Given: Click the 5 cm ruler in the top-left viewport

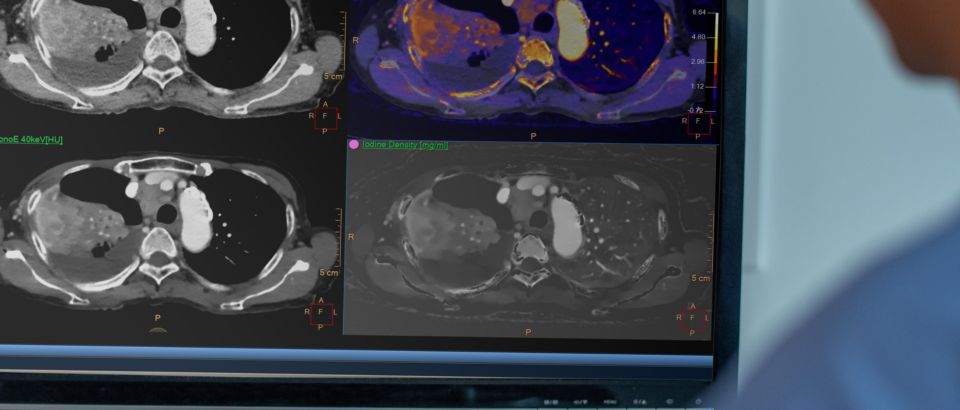Looking at the screenshot, I should [x=330, y=75].
